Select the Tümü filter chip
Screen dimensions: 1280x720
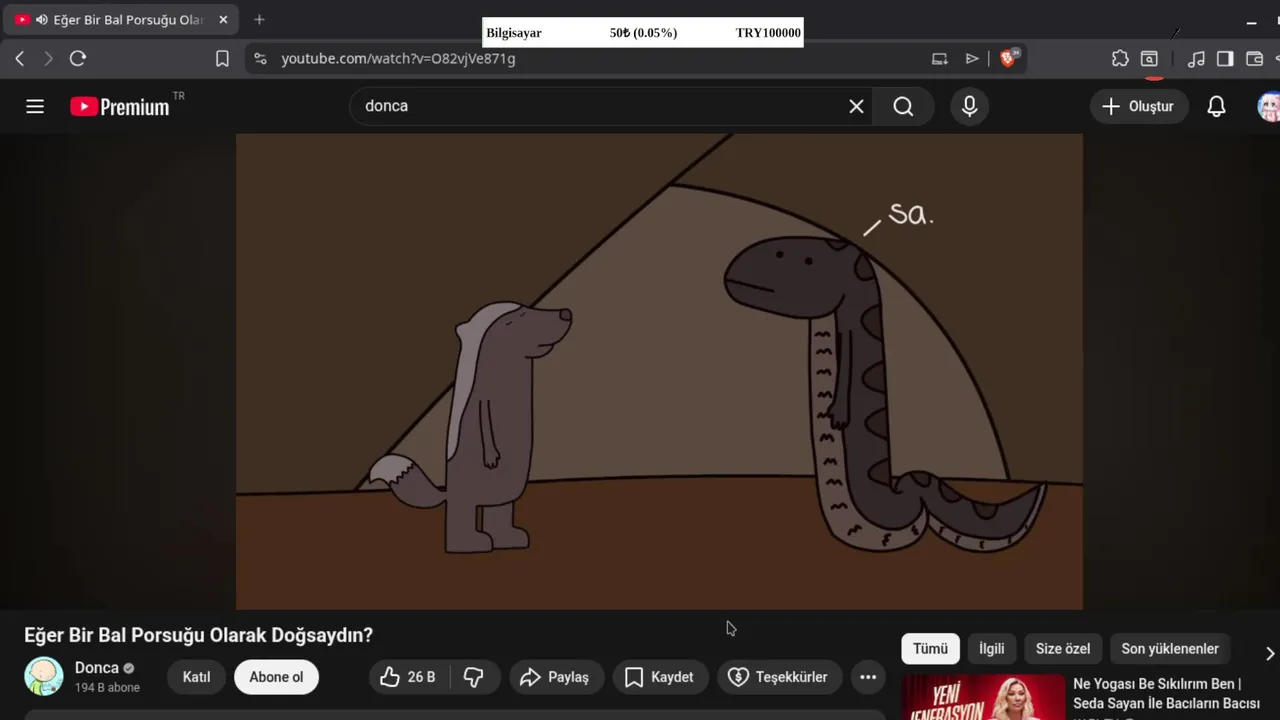(930, 649)
